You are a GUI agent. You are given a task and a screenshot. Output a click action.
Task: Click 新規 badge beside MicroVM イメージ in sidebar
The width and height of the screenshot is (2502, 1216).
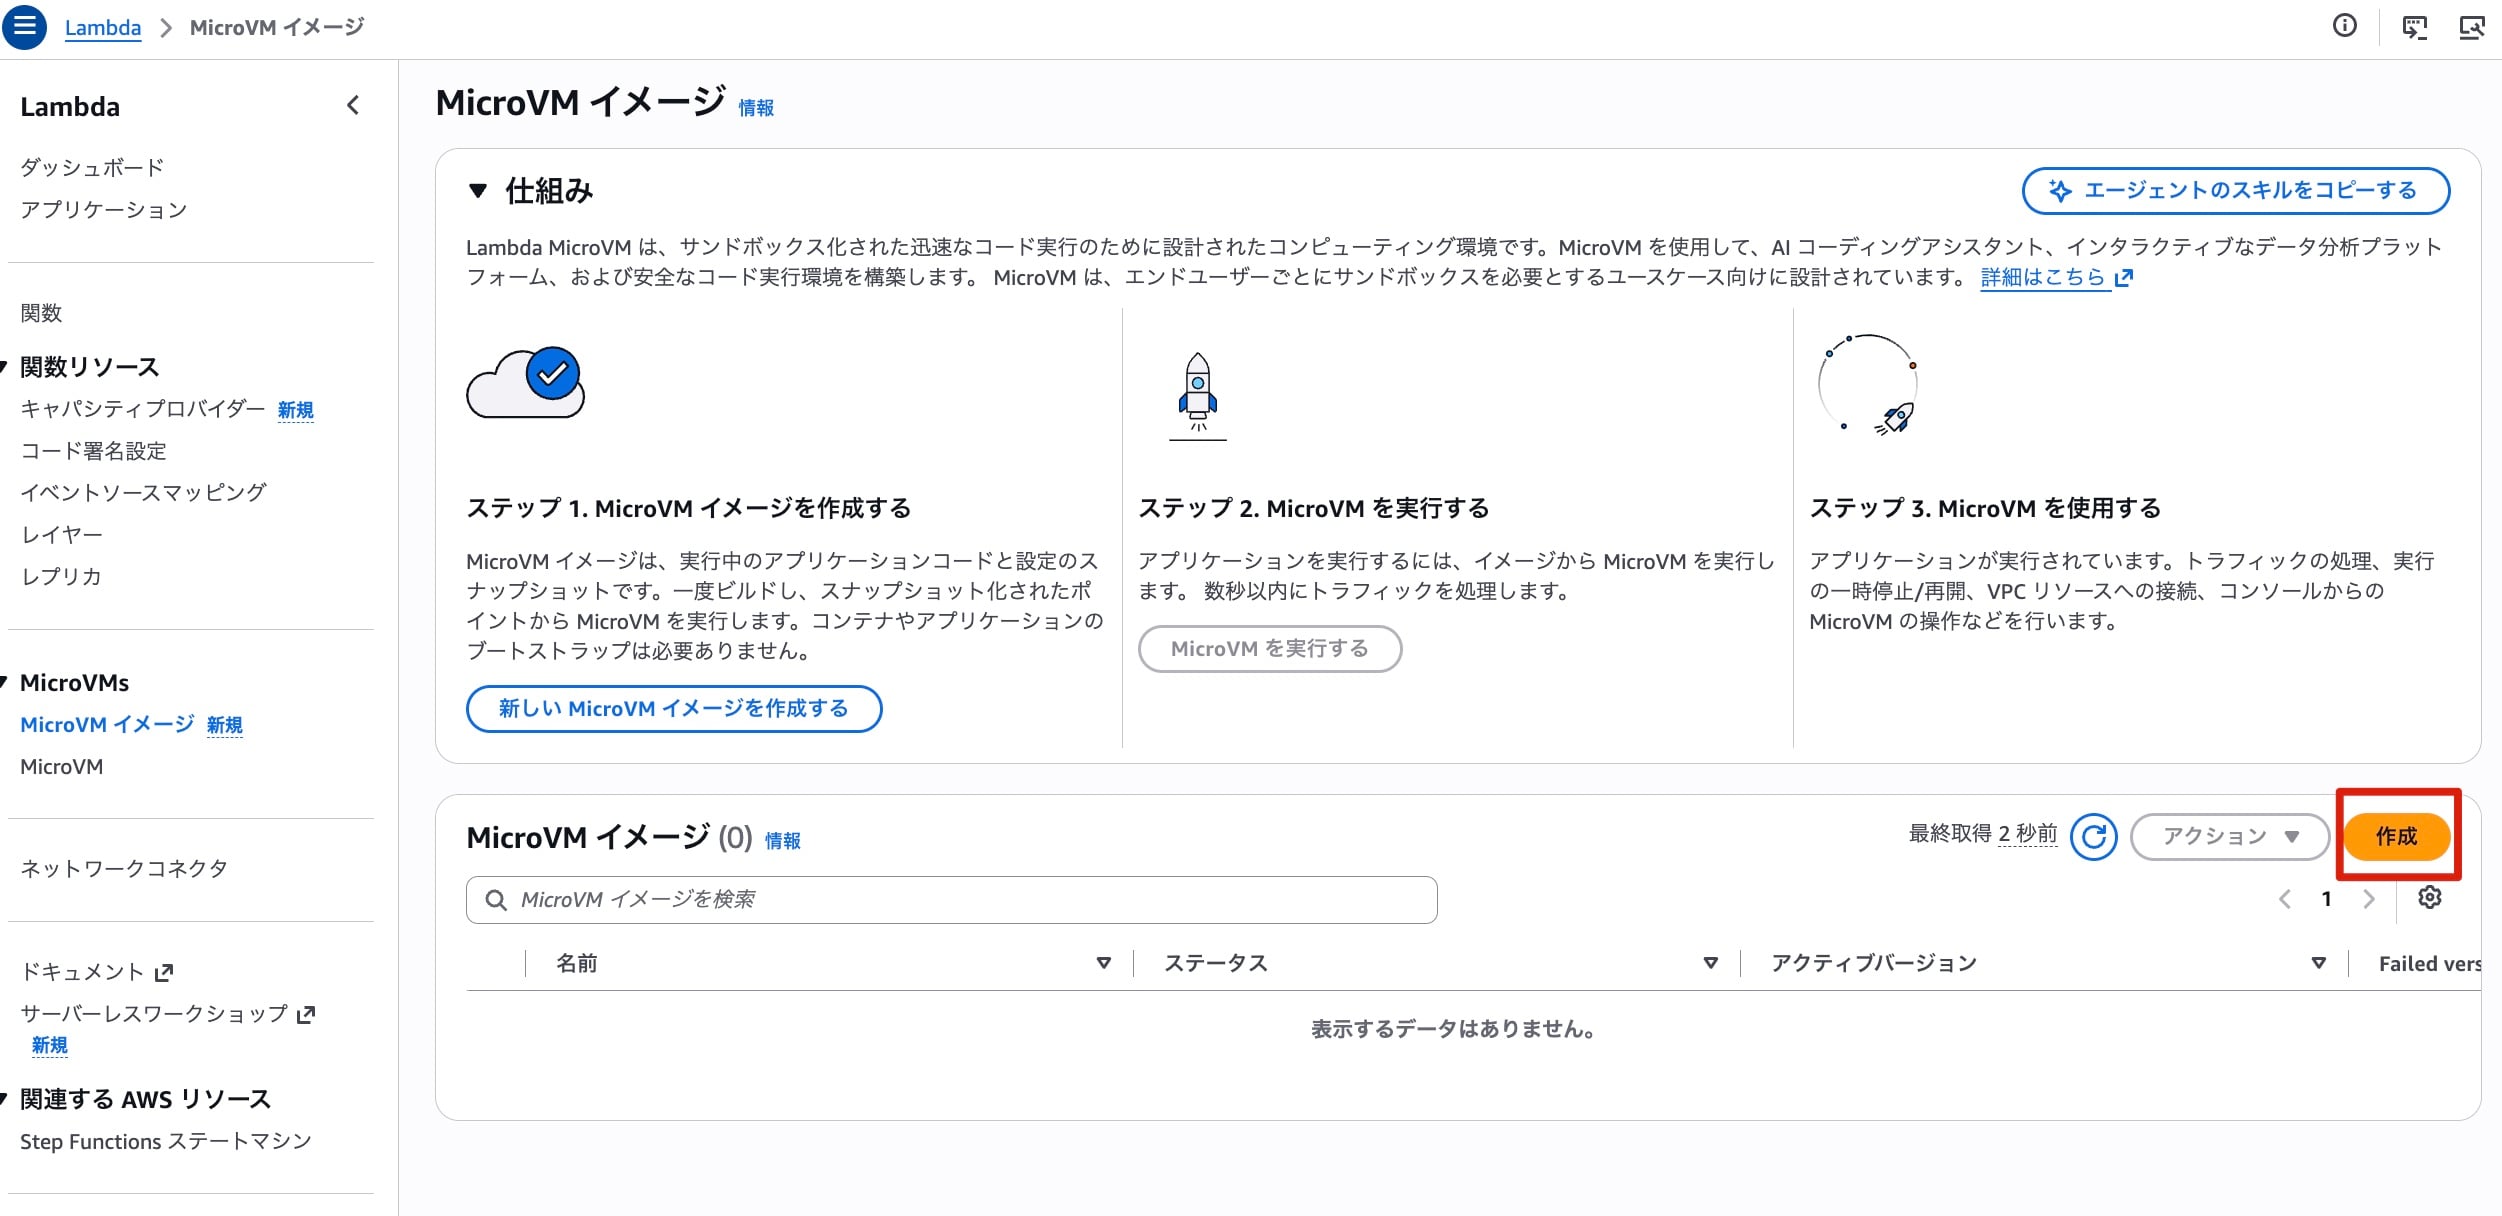coord(225,725)
